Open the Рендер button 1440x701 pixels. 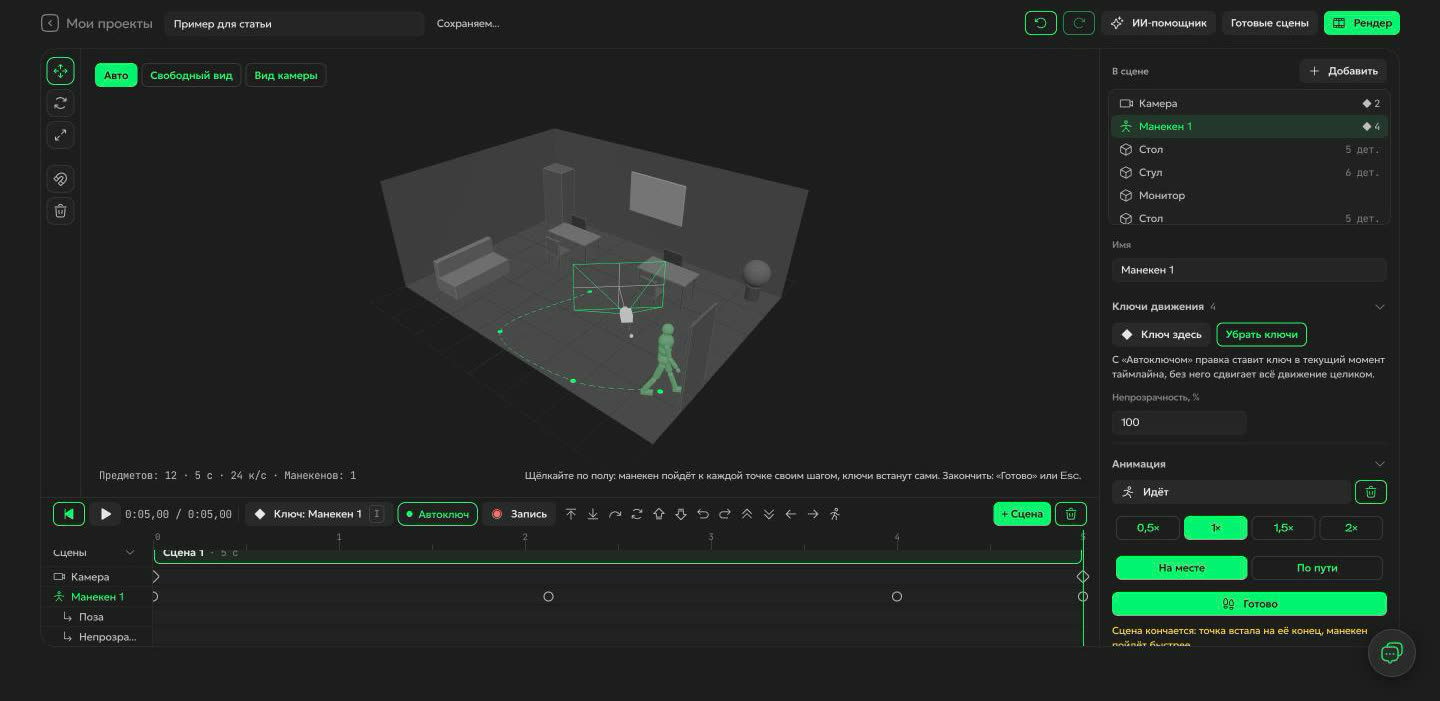click(x=1362, y=23)
